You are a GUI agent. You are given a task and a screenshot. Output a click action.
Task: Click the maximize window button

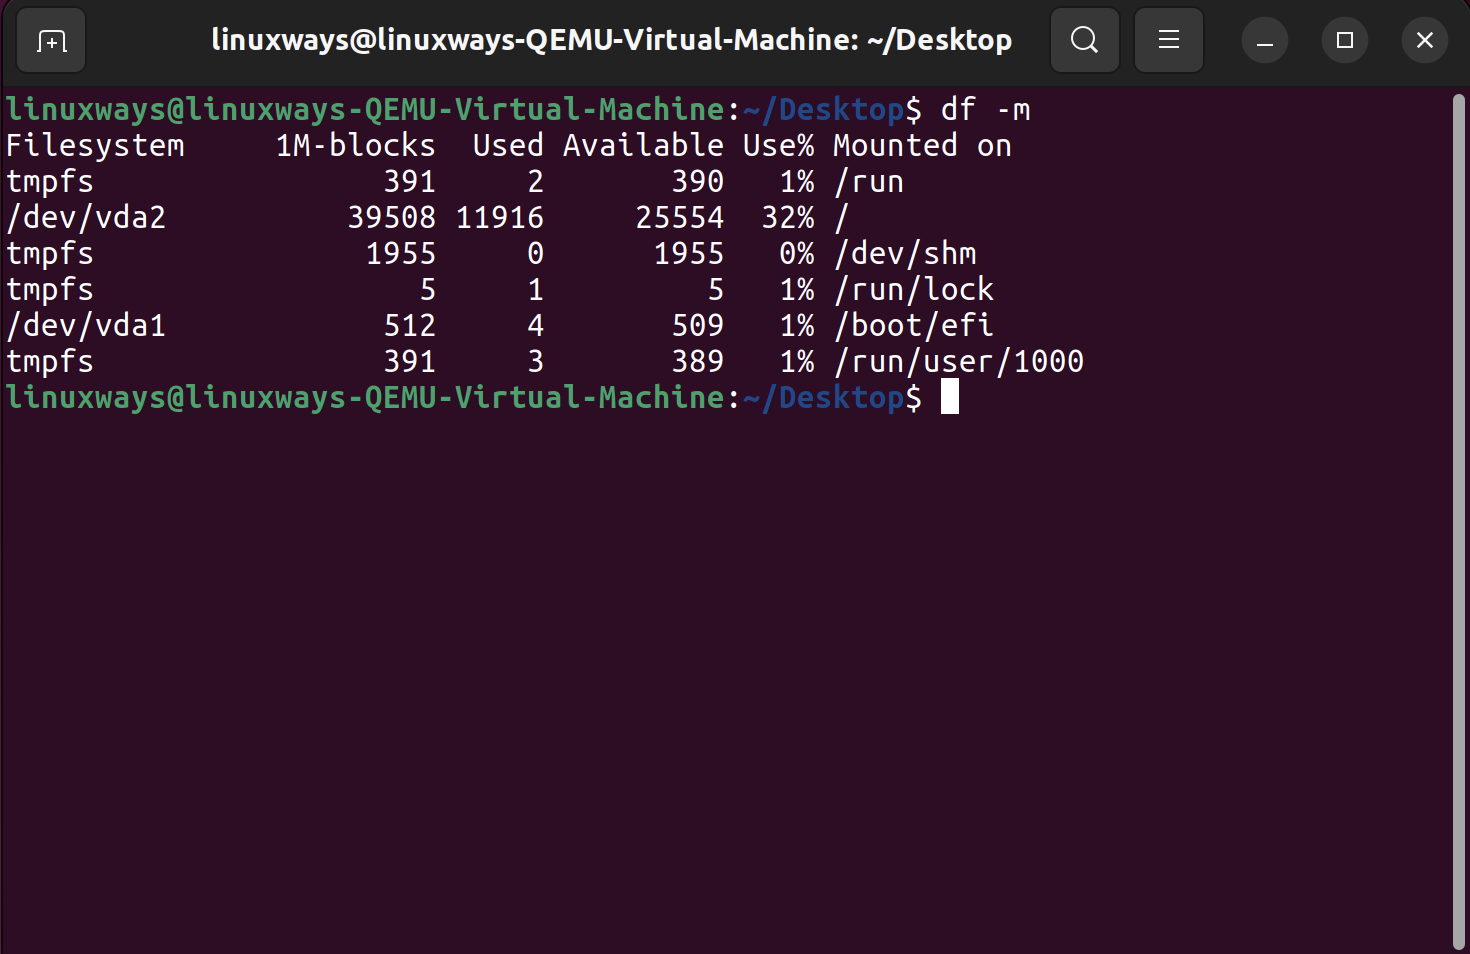pyautogui.click(x=1344, y=39)
